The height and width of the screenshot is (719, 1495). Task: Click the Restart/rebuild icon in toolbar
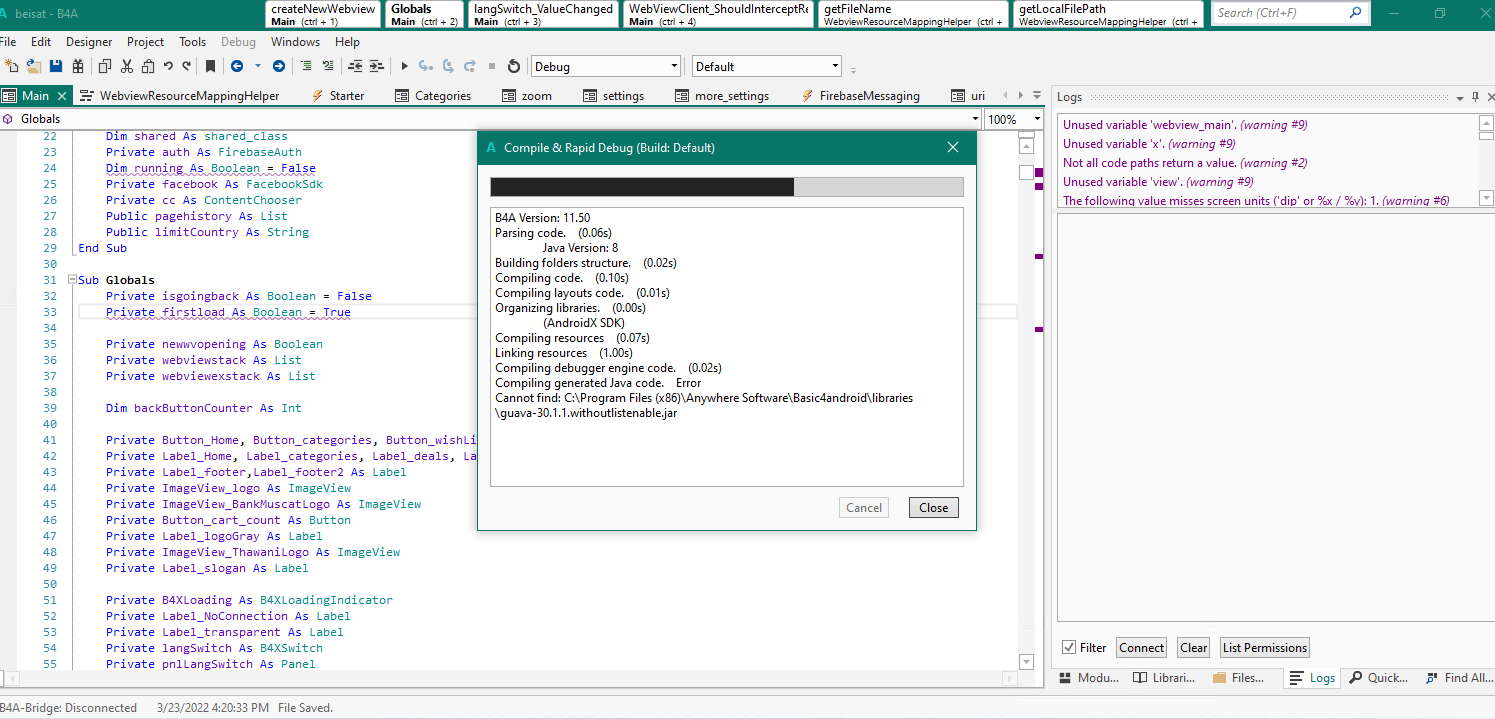point(513,66)
